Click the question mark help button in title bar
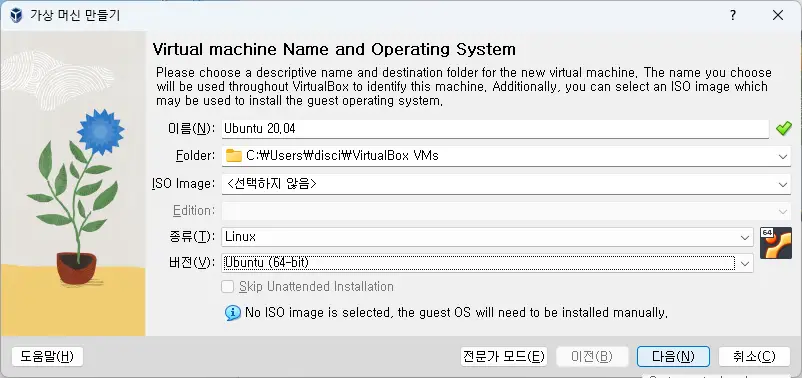Screen dimensions: 802x378 (733, 15)
